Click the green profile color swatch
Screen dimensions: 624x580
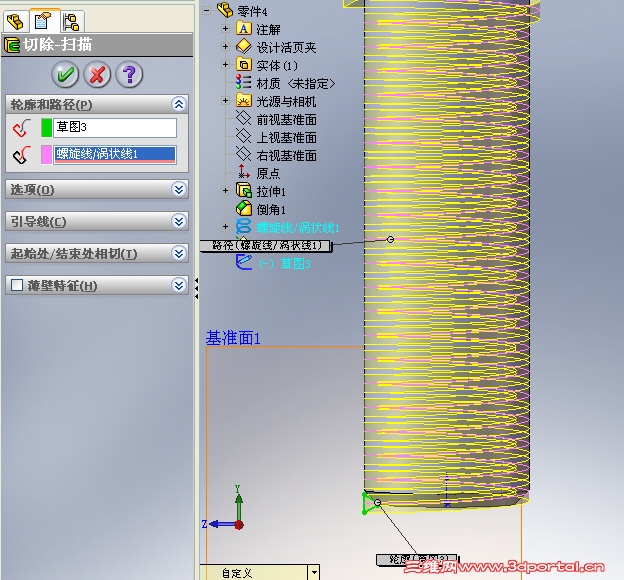click(47, 127)
